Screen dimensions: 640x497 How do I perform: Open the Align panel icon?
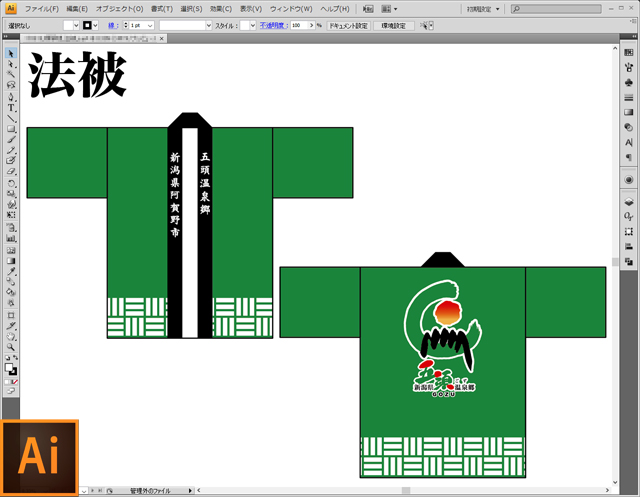pyautogui.click(x=629, y=246)
